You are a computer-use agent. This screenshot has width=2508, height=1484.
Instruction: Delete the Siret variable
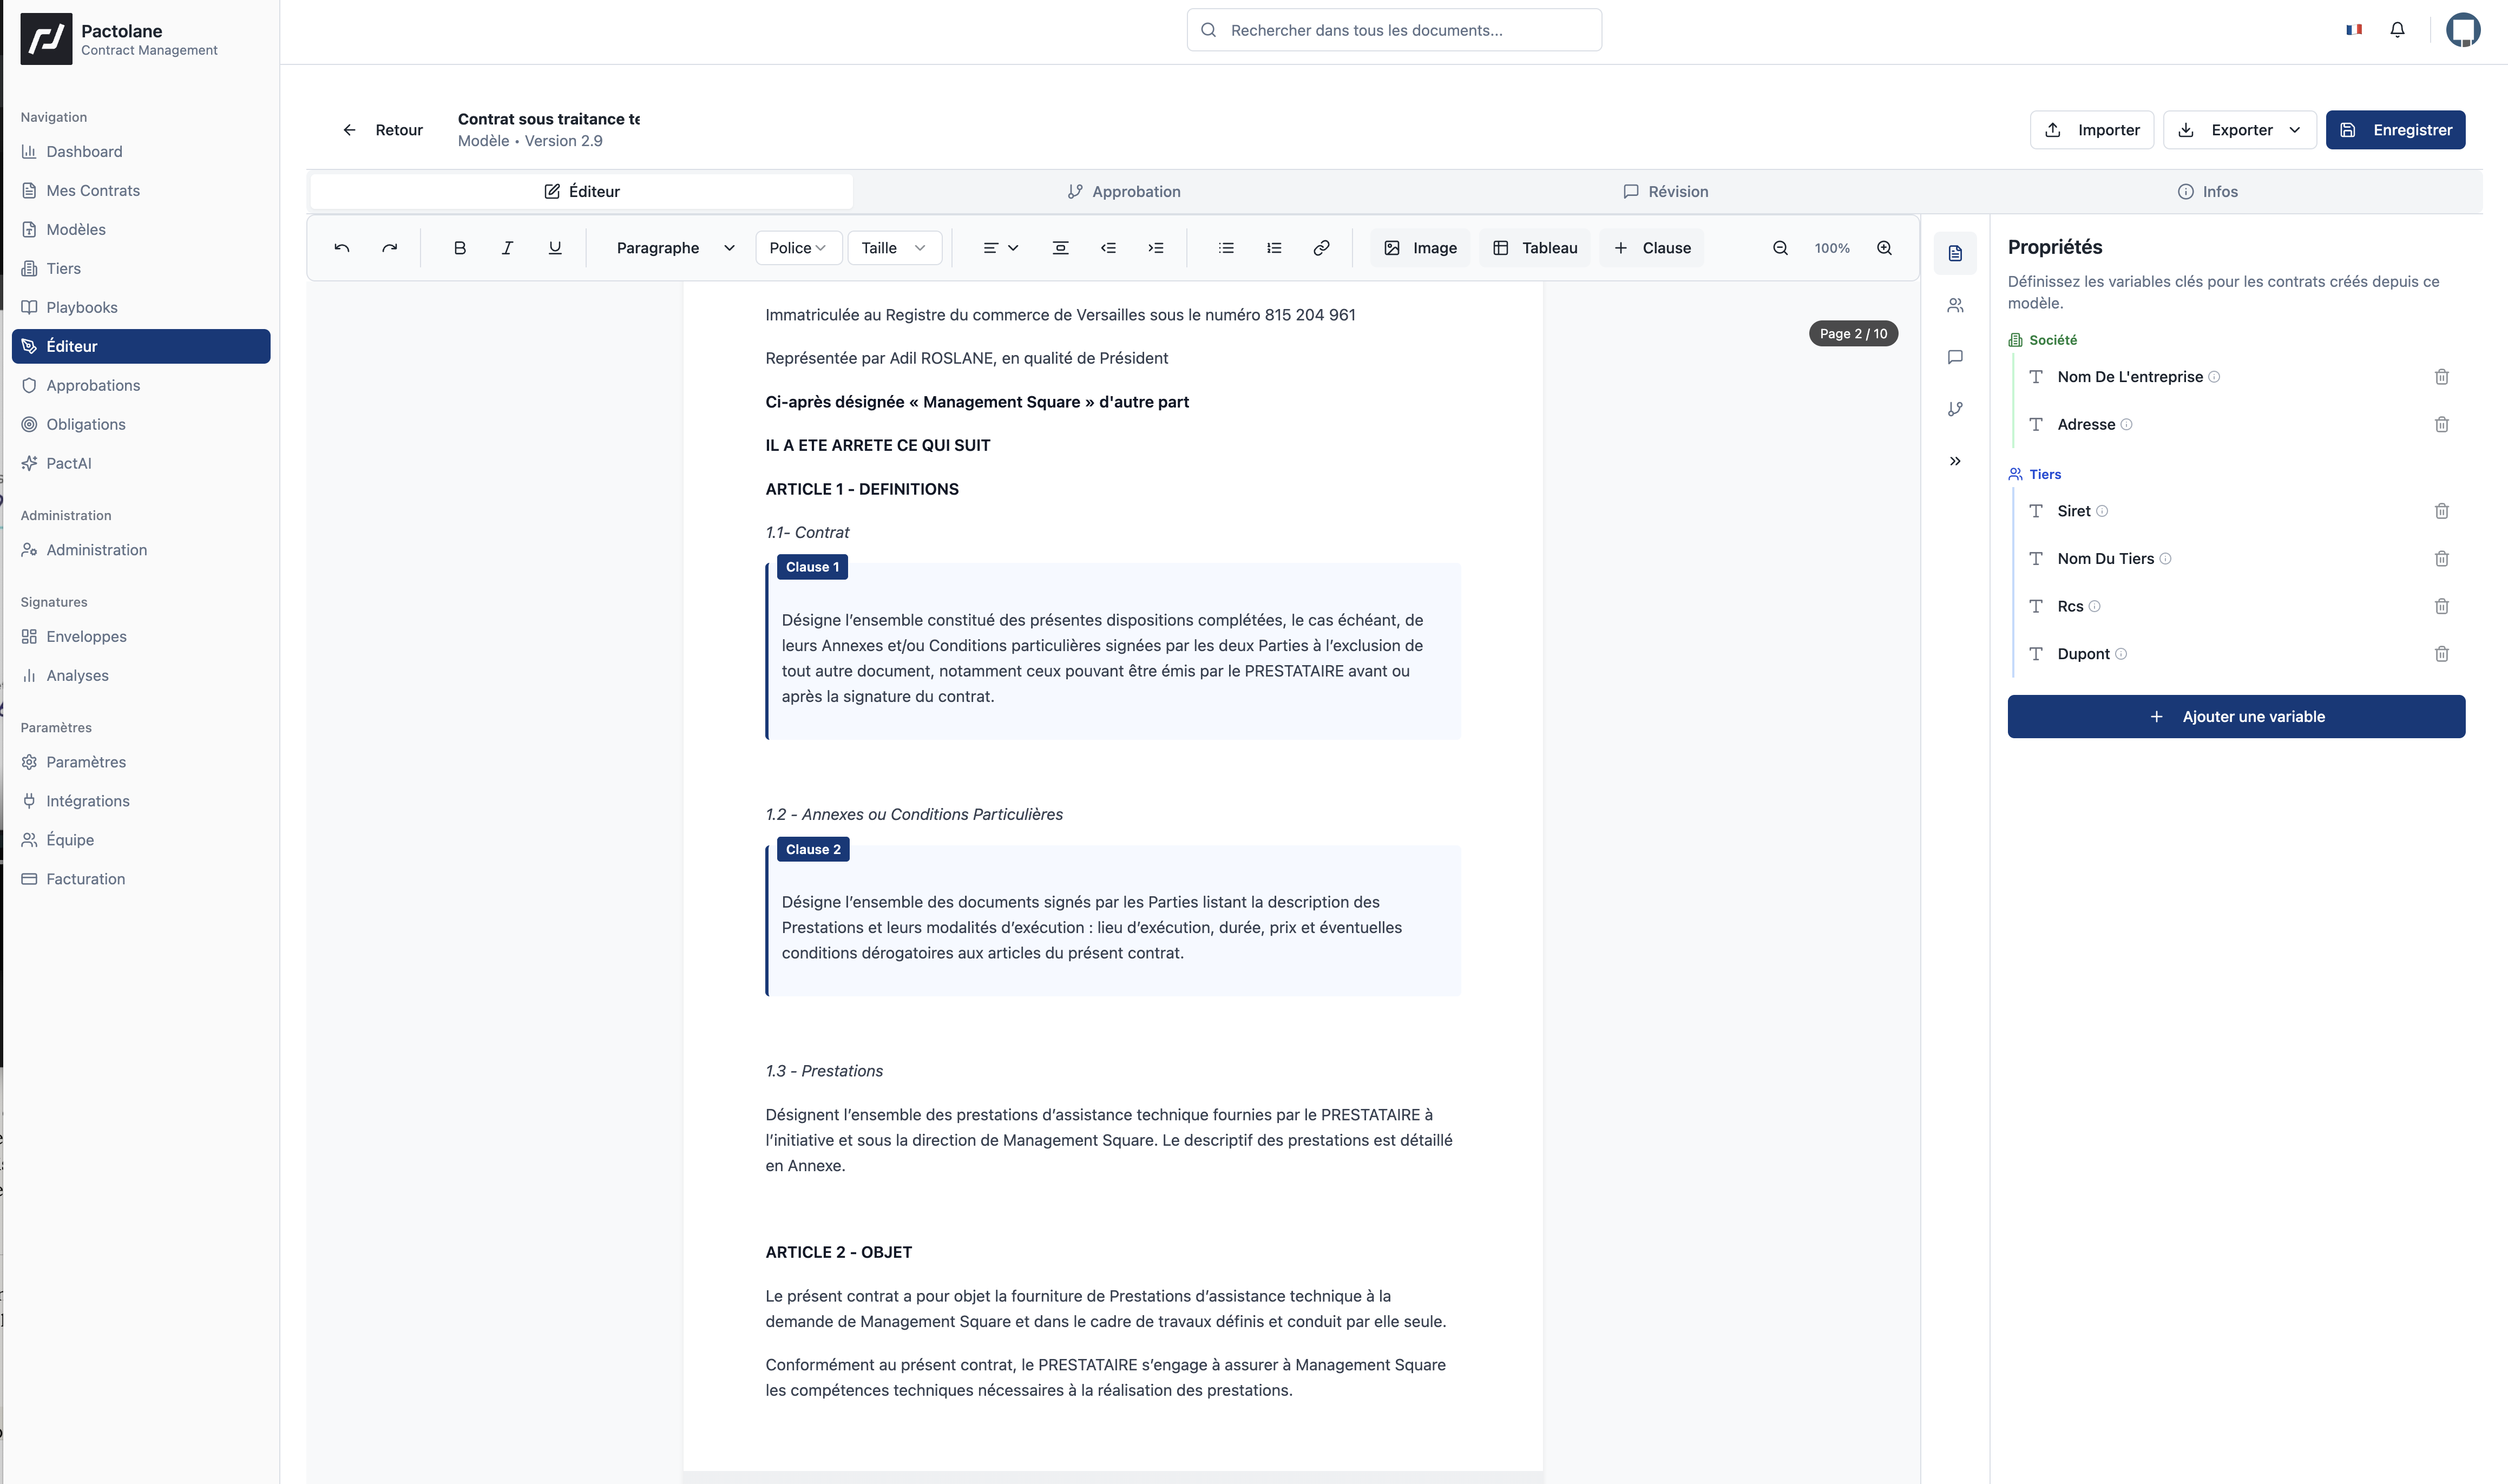(x=2442, y=511)
